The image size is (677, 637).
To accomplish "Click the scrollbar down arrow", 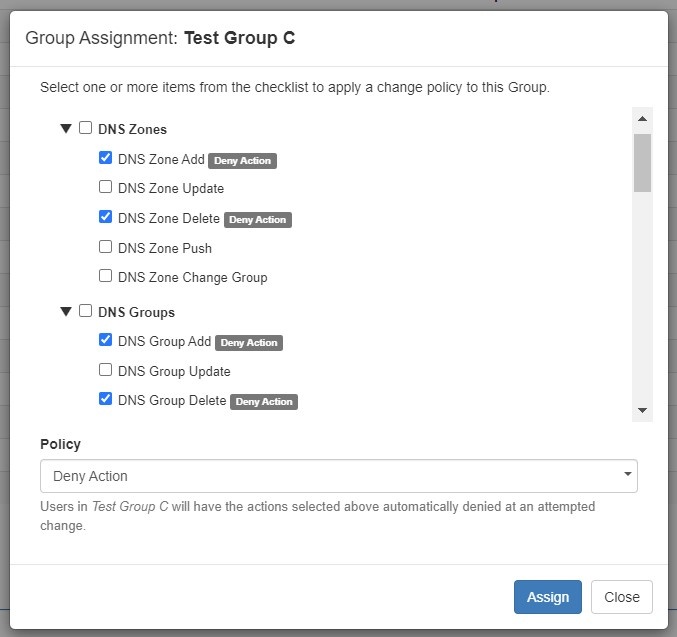I will [642, 410].
